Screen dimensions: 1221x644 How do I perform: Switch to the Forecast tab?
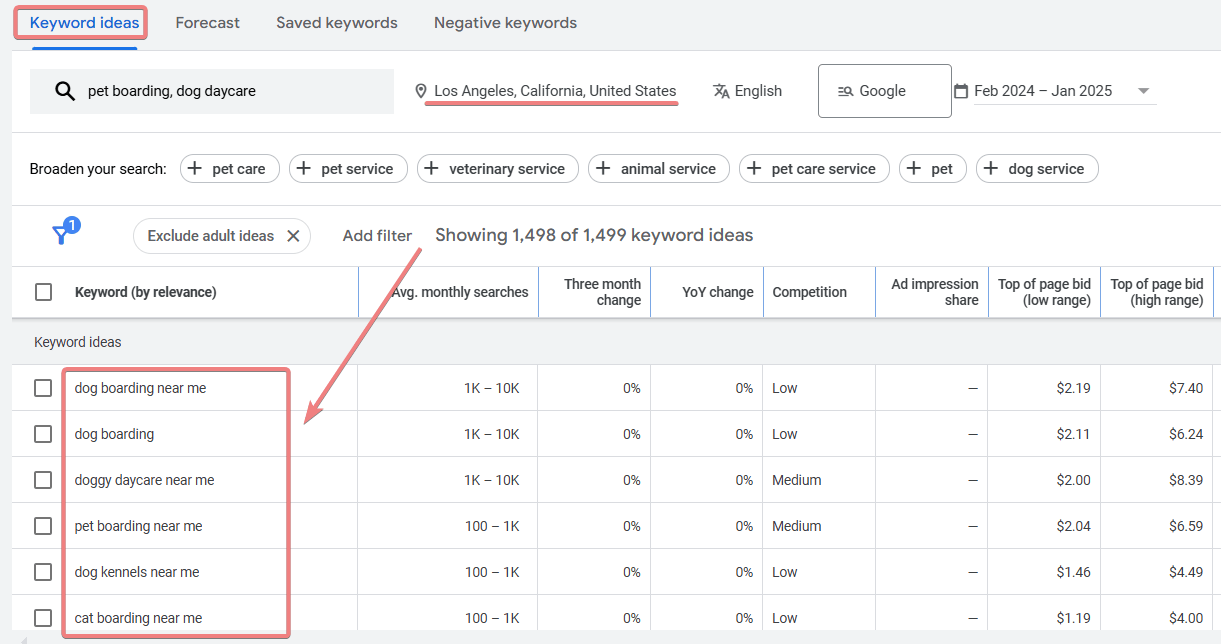point(207,21)
